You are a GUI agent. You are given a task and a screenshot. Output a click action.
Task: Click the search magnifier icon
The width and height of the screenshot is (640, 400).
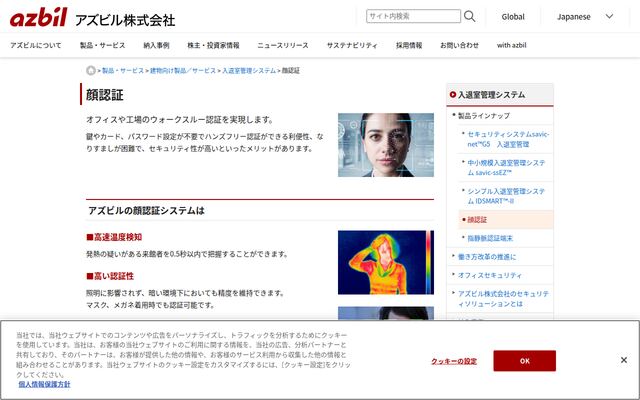click(469, 16)
